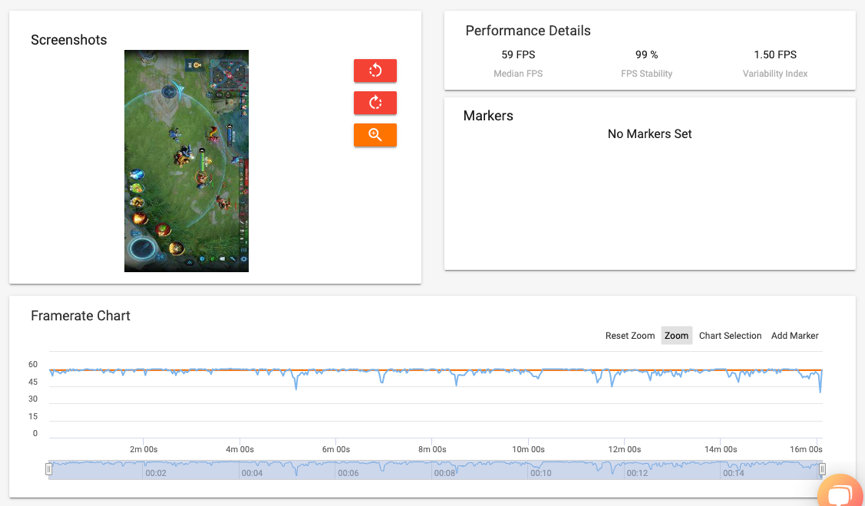The image size is (865, 506).
Task: Click the navigator at the 00:08 mark
Action: click(444, 472)
